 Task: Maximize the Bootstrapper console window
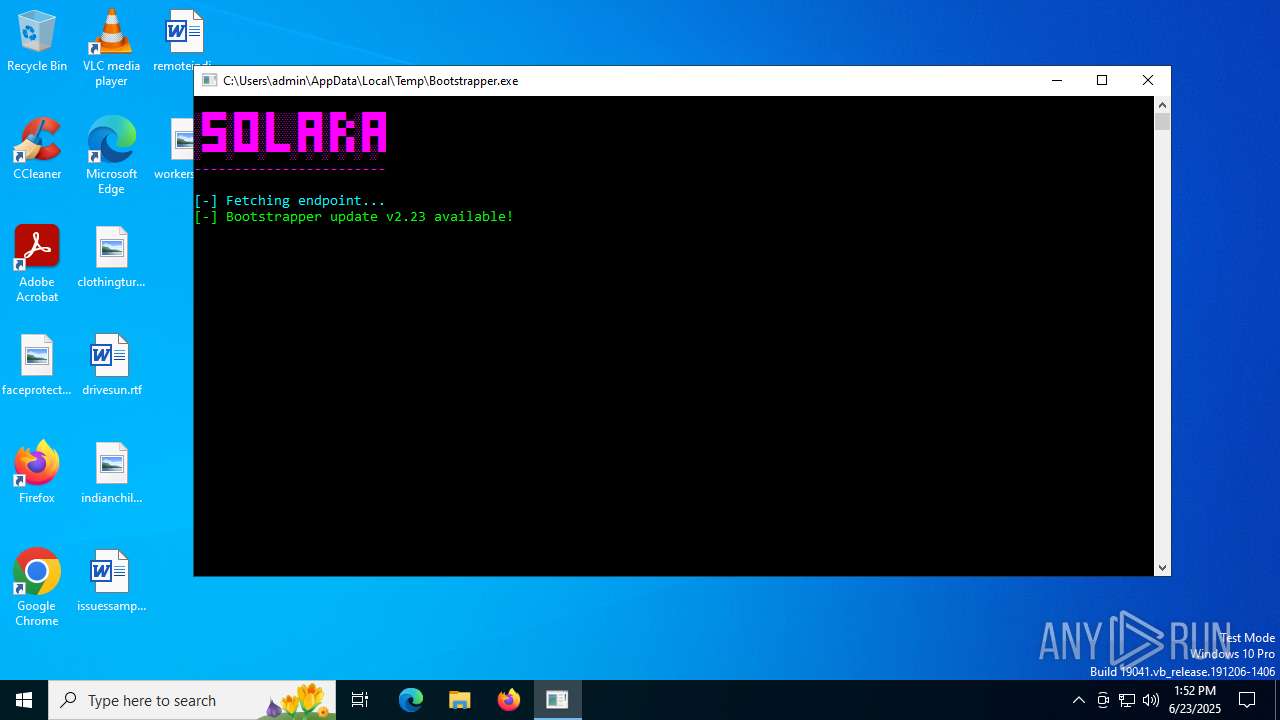(x=1102, y=81)
